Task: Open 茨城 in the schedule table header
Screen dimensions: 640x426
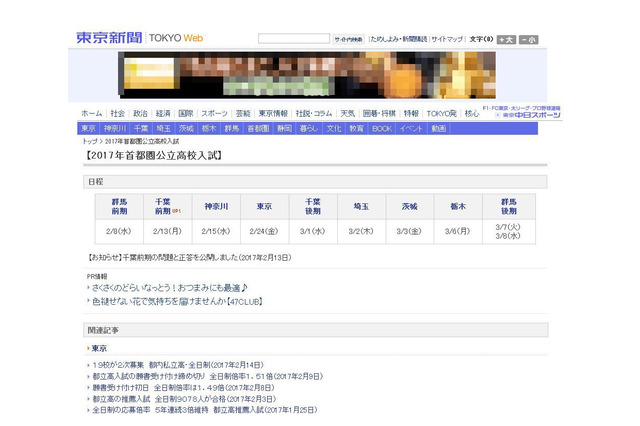Action: click(x=409, y=206)
